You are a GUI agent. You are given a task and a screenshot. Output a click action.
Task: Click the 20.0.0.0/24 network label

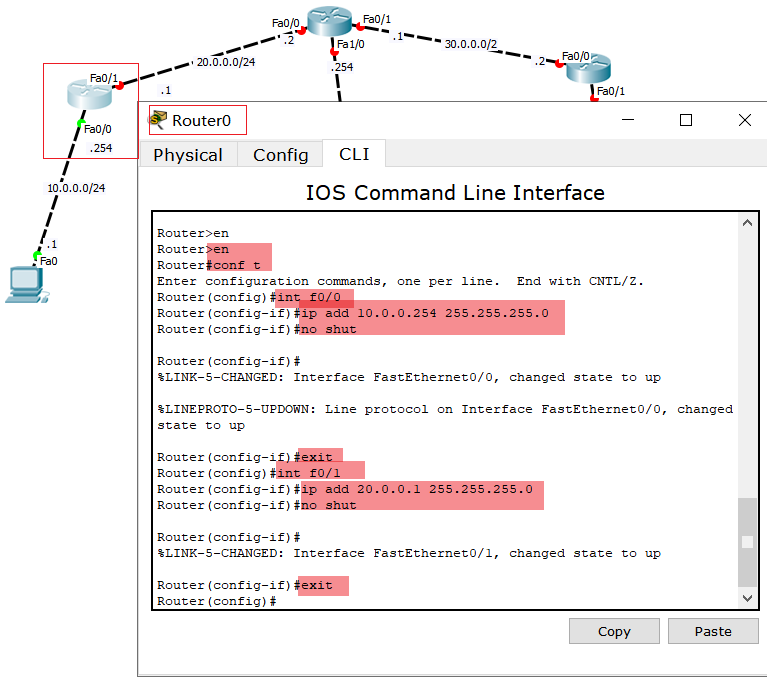226,62
